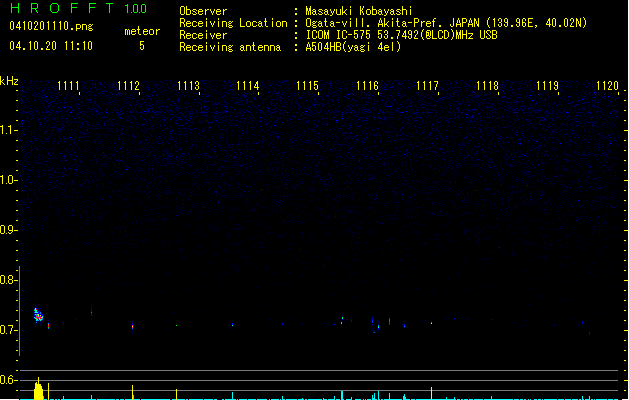Click the 1.1 kHz frequency axis label
This screenshot has width=629, height=400.
tap(8, 130)
